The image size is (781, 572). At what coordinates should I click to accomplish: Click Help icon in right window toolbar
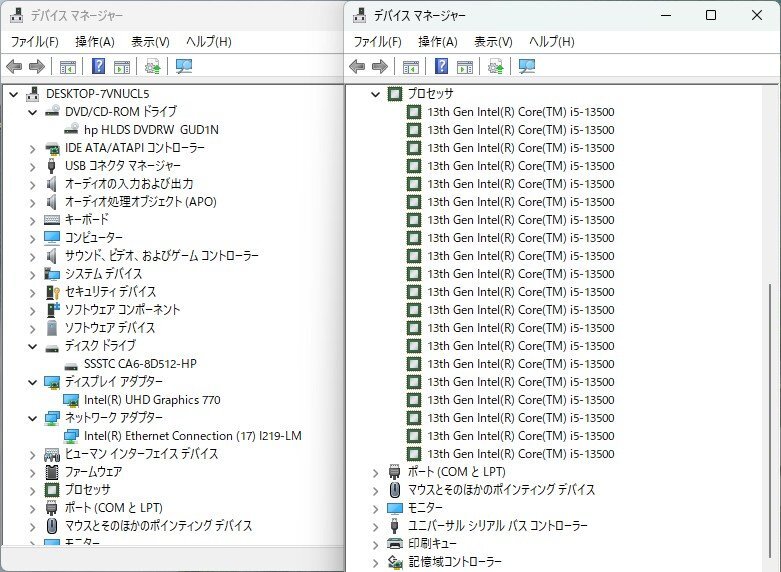441,66
